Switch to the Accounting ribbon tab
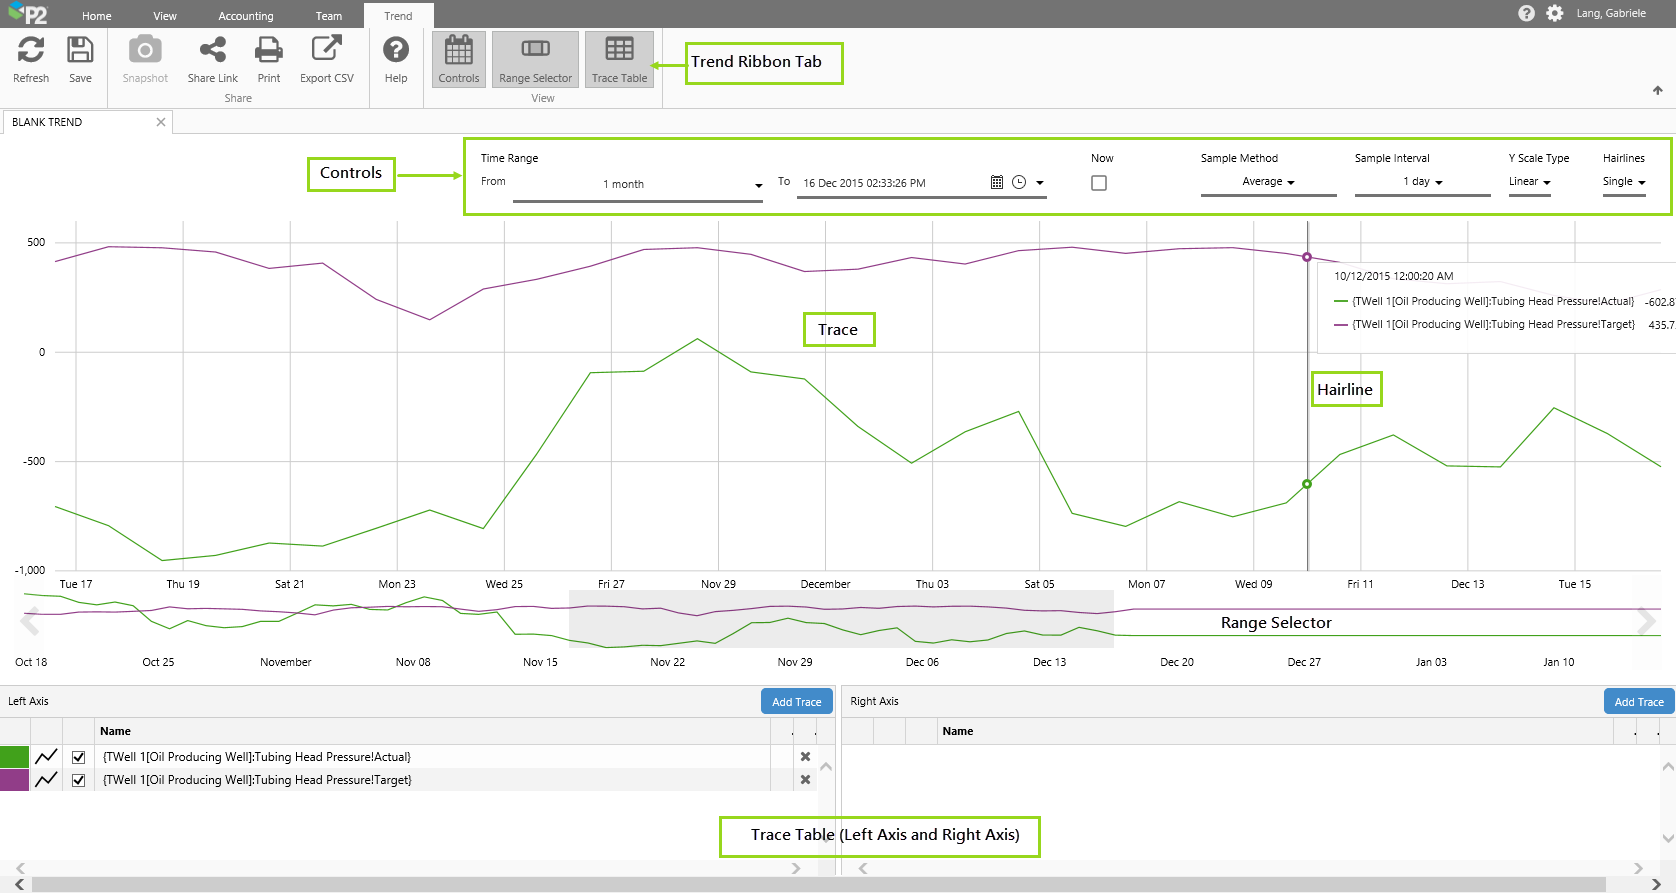This screenshot has height=893, width=1676. (x=245, y=16)
